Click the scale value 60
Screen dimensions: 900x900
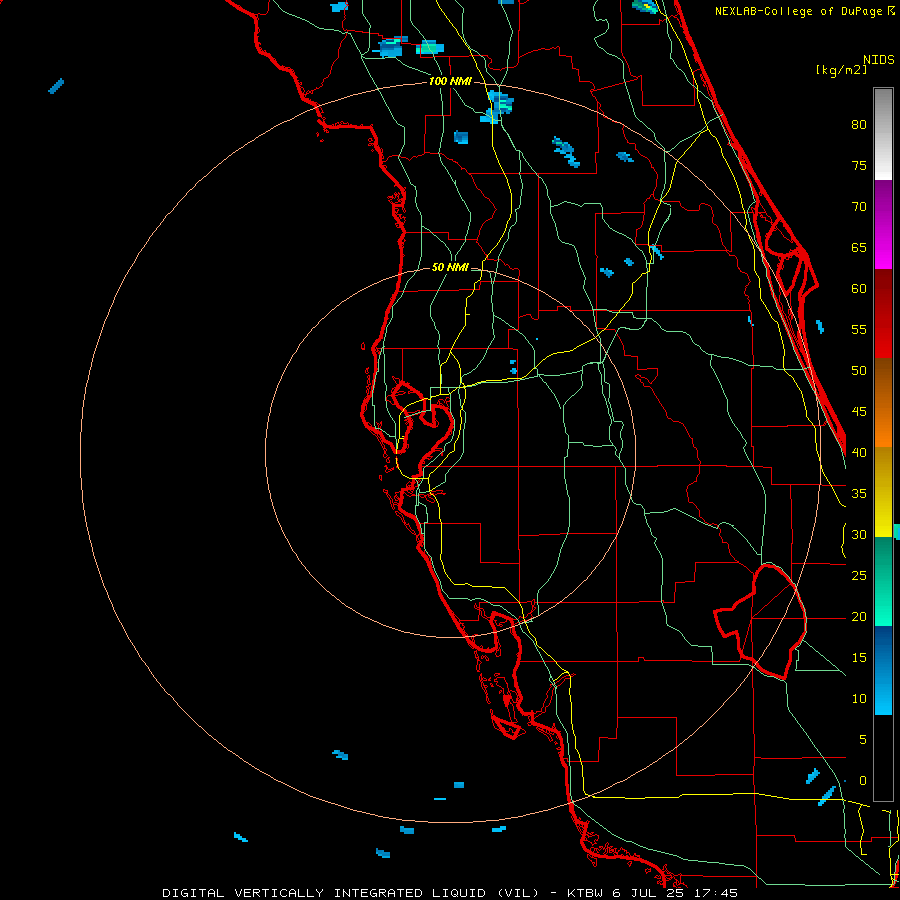coord(859,289)
